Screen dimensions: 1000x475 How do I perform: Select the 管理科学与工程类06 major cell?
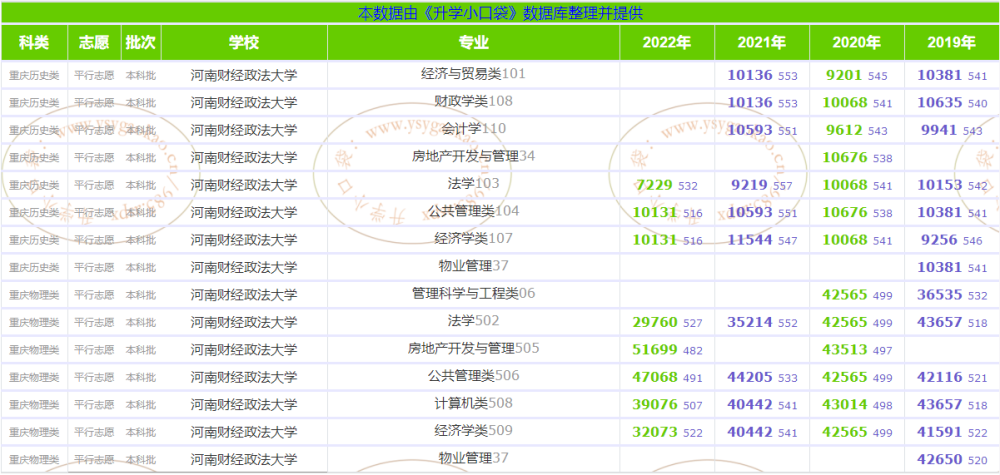[474, 293]
